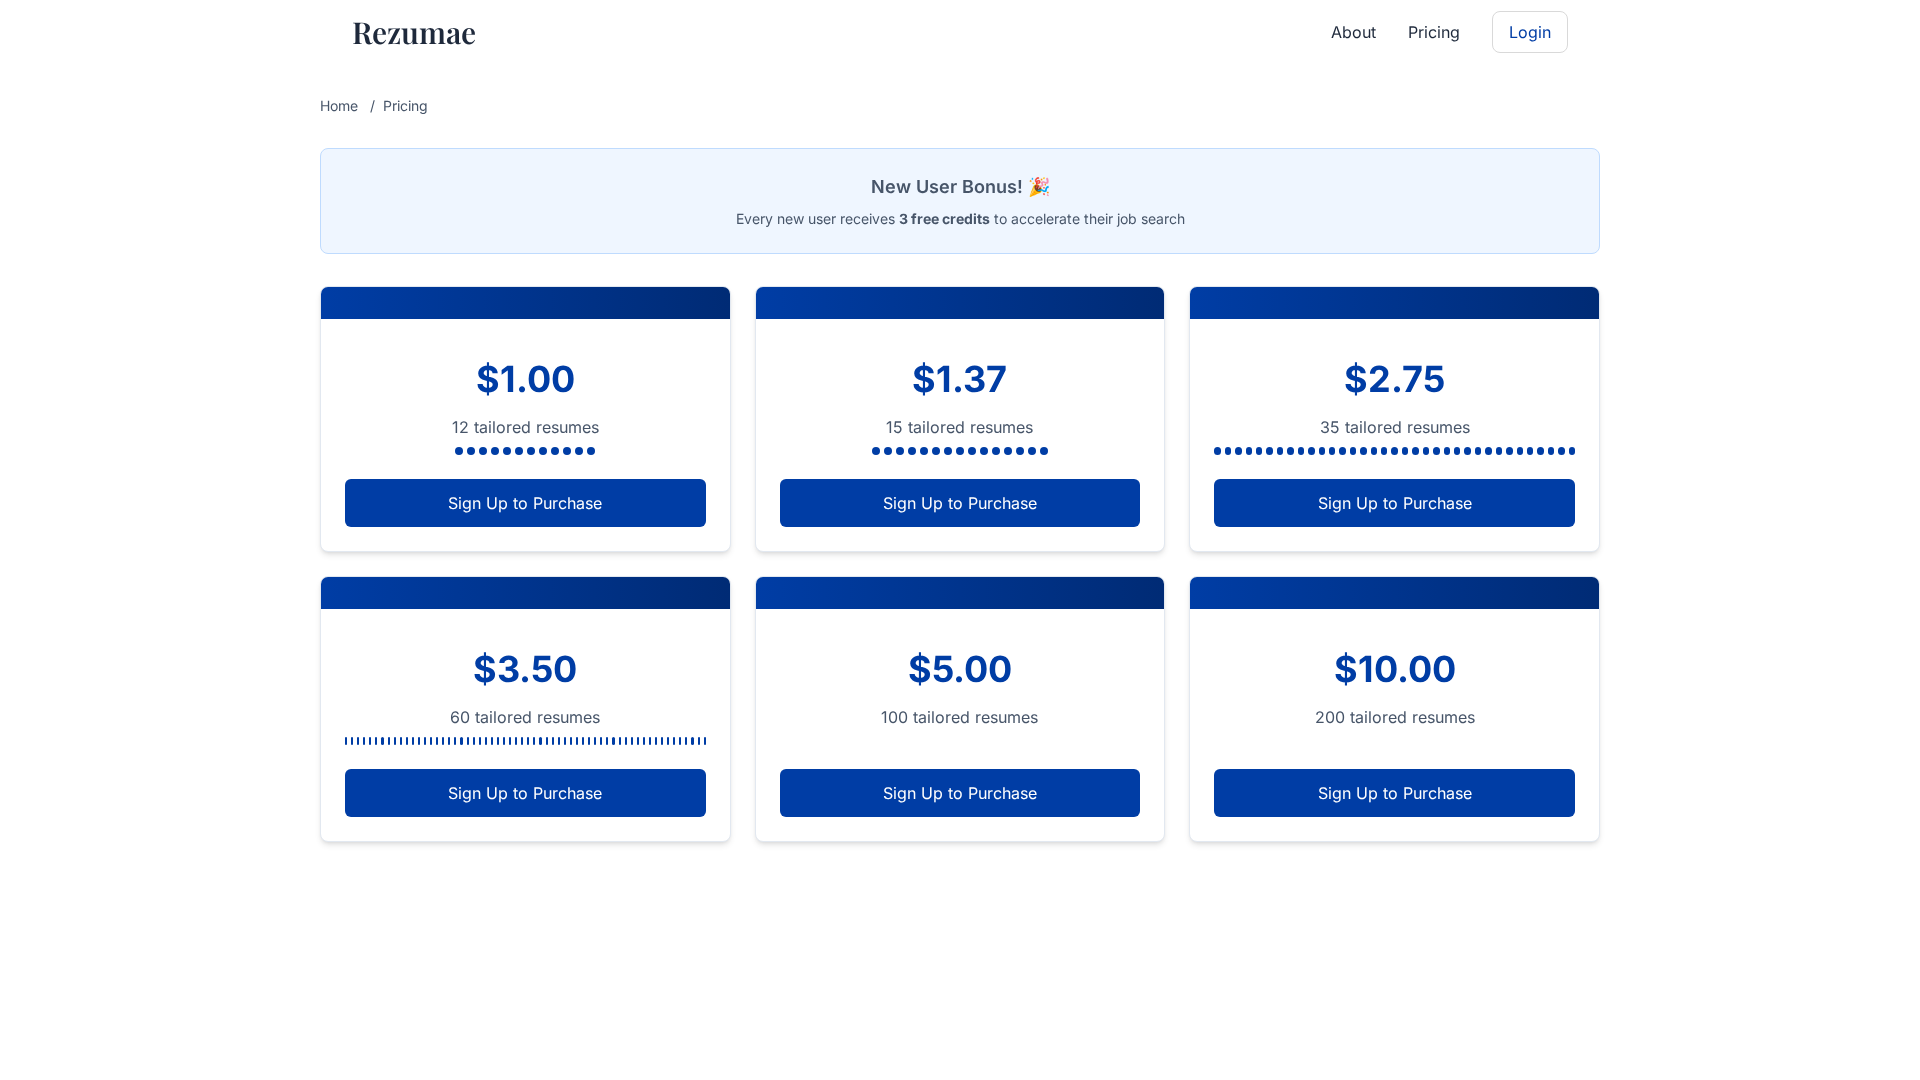The image size is (1920, 1080).
Task: Click the party popper emoji in banner
Action: pyautogui.click(x=1039, y=187)
